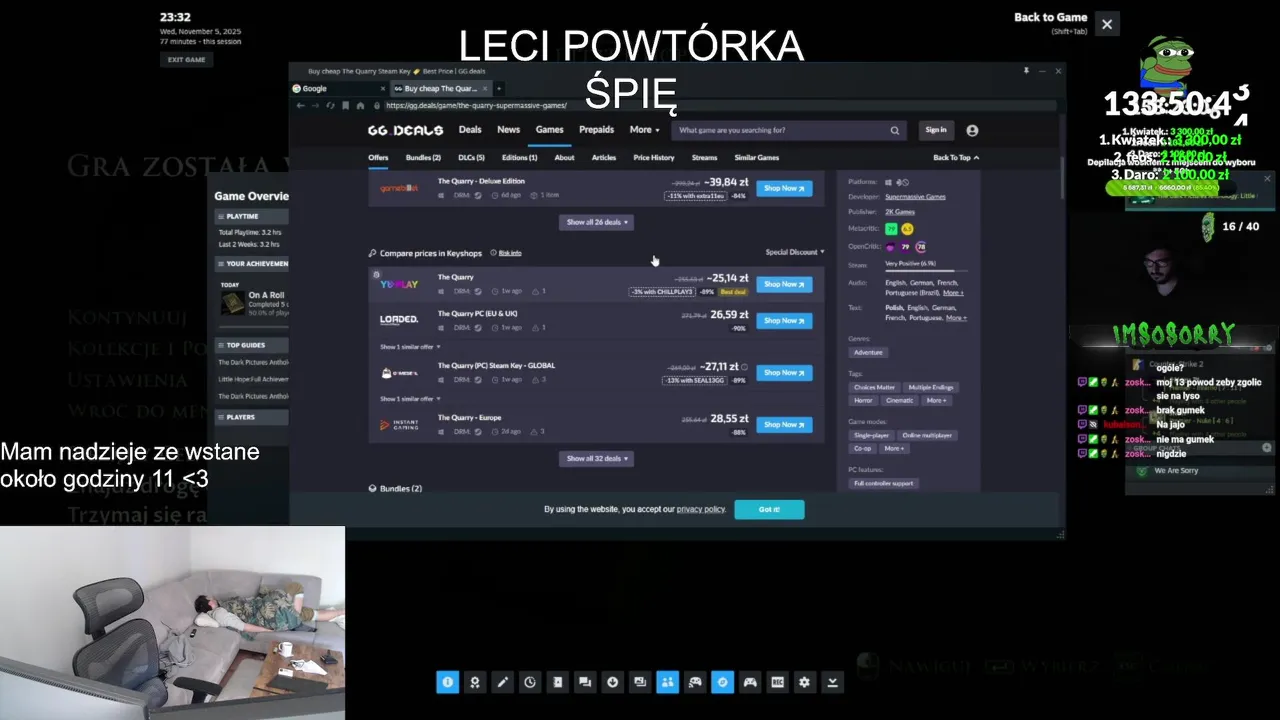Image resolution: width=1280 pixels, height=720 pixels.
Task: Open the user profile icon on GG.deals
Action: click(x=972, y=130)
